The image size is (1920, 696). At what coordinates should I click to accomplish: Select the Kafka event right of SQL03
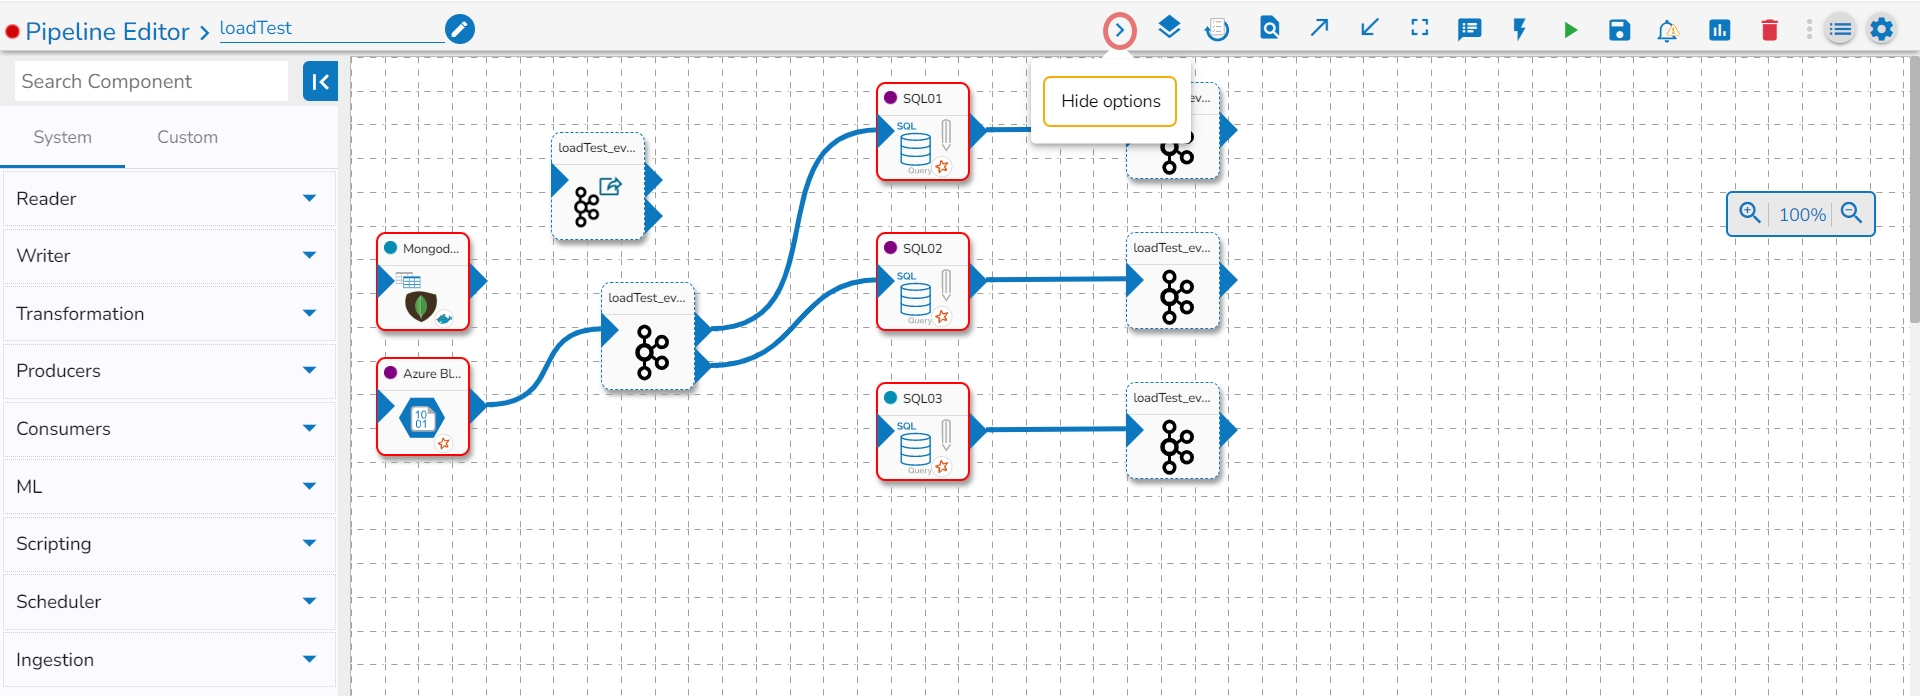click(1173, 432)
